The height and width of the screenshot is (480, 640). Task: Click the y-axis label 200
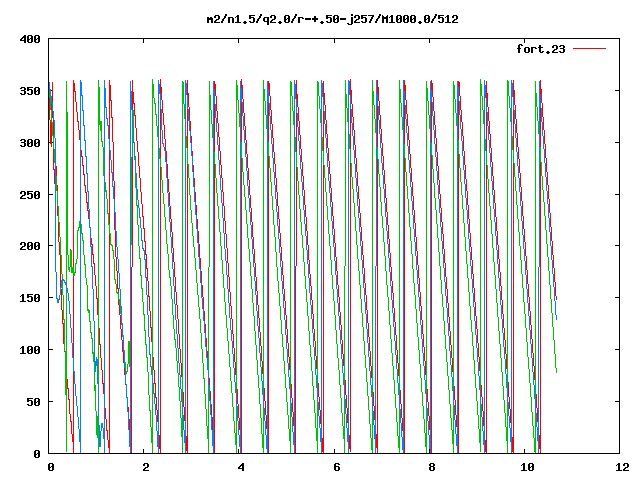point(30,246)
